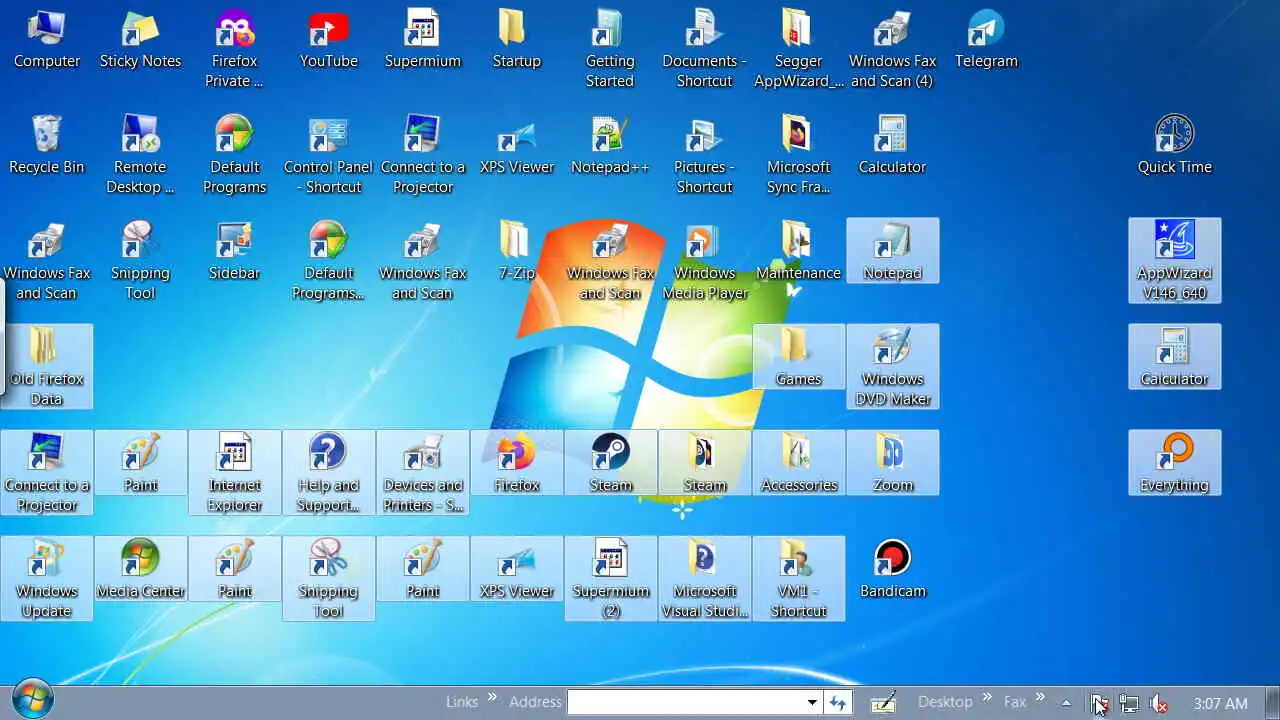This screenshot has height=720, width=1280.
Task: Expand the Links toolbar chevron
Action: 492,697
